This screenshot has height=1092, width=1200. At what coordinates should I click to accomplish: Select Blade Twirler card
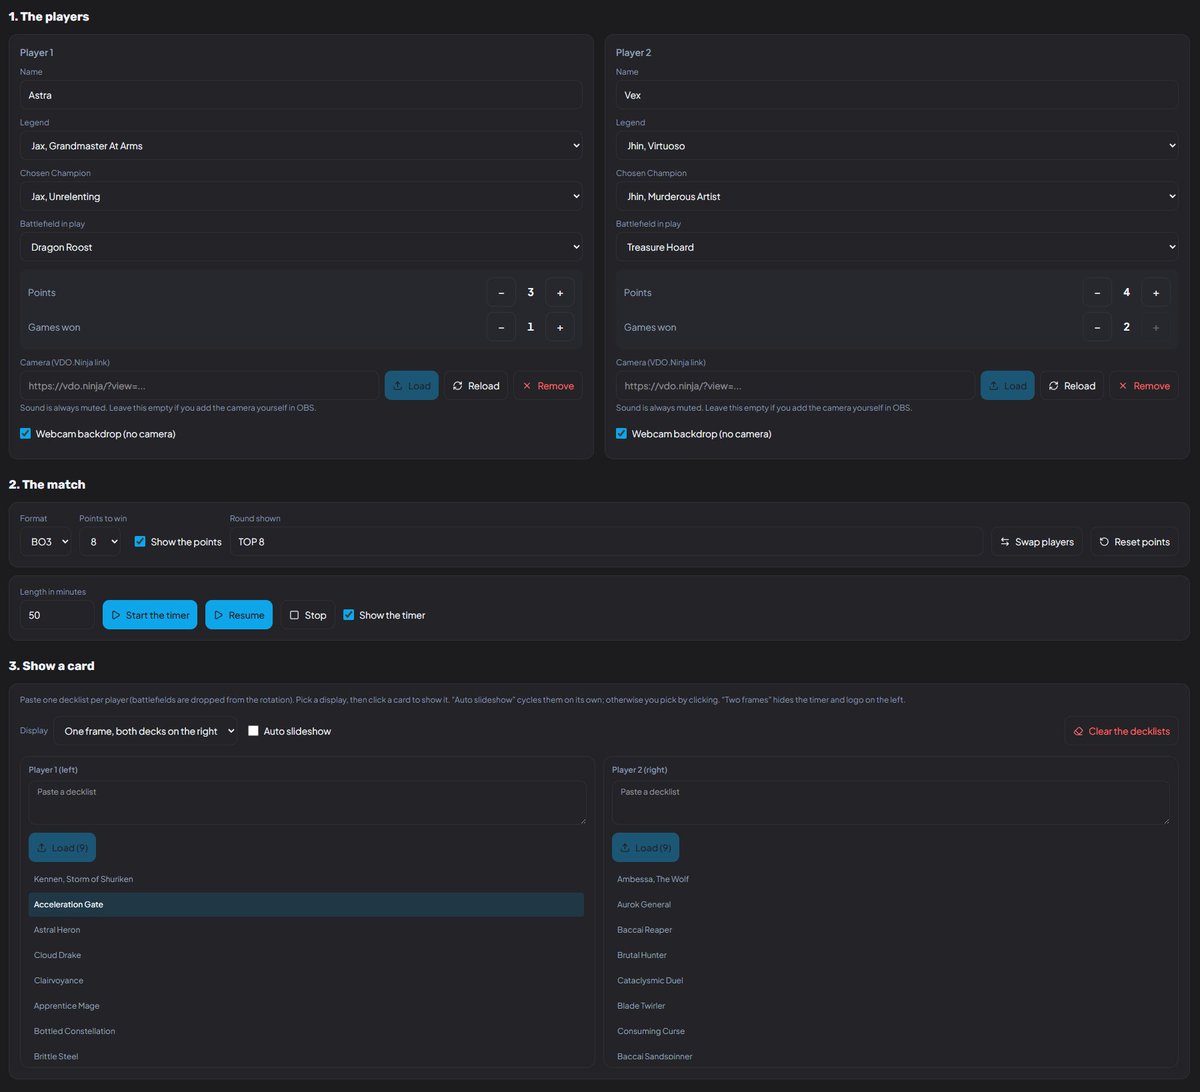890,1006
